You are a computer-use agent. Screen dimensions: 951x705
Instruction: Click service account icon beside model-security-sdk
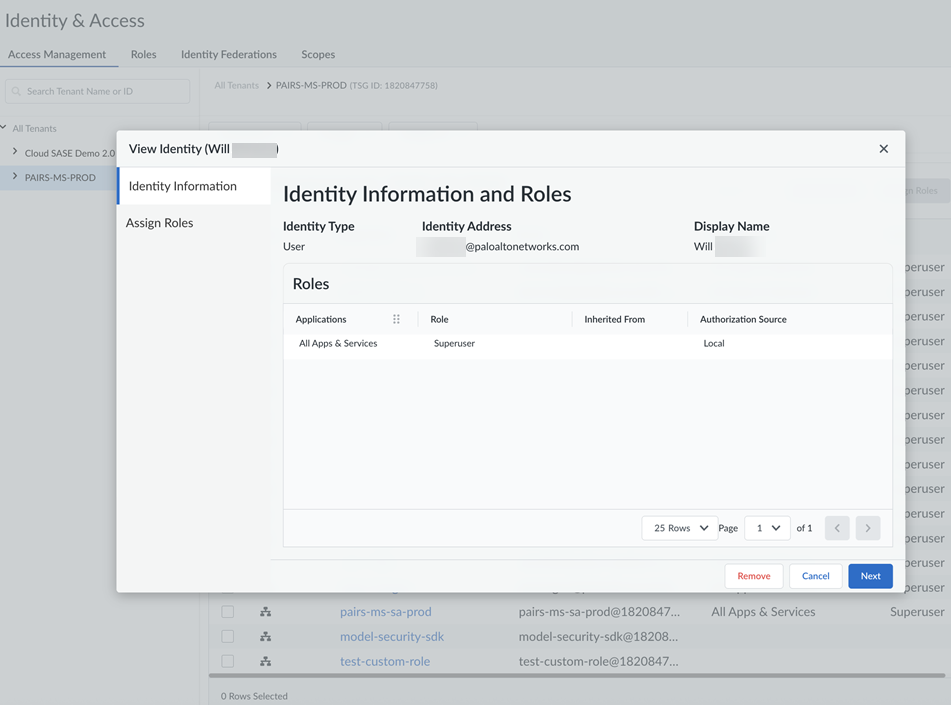pyautogui.click(x=266, y=637)
